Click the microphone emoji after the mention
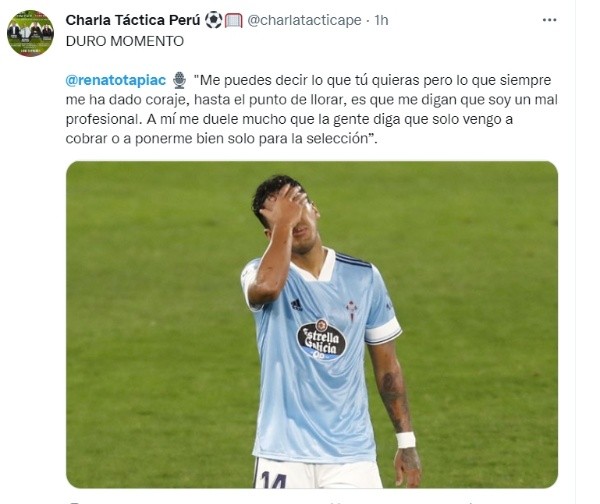The image size is (600, 504). tap(179, 80)
